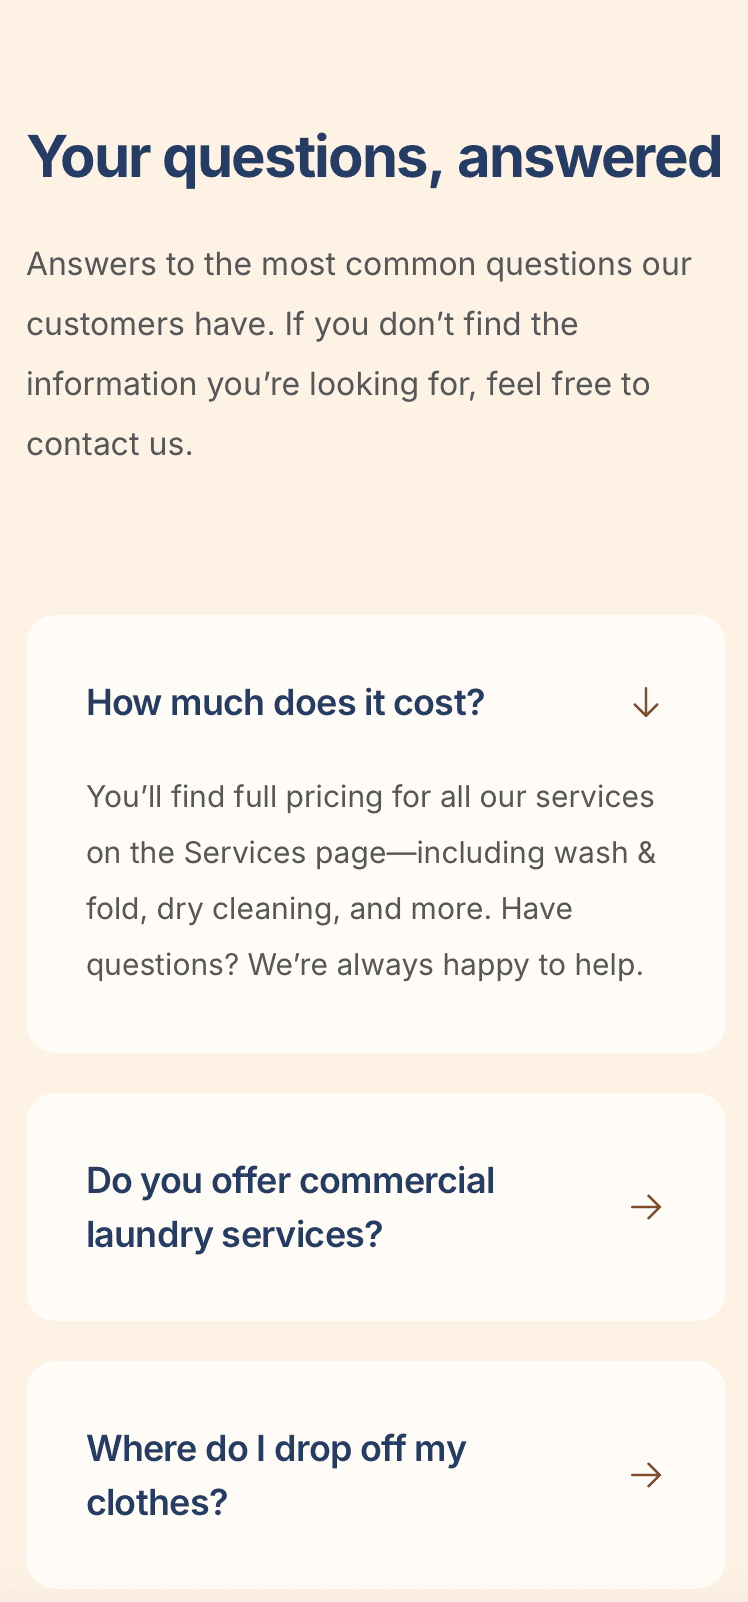Click the word "answered" in the main heading
This screenshot has width=748, height=1602.
point(589,157)
